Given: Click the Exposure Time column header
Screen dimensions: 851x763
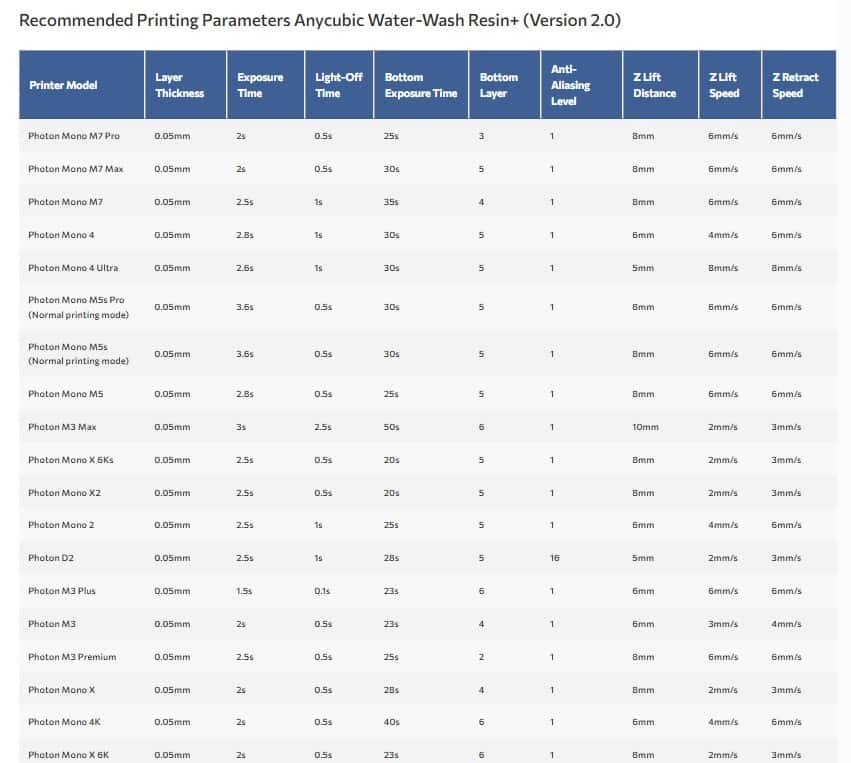Looking at the screenshot, I should click(x=260, y=85).
